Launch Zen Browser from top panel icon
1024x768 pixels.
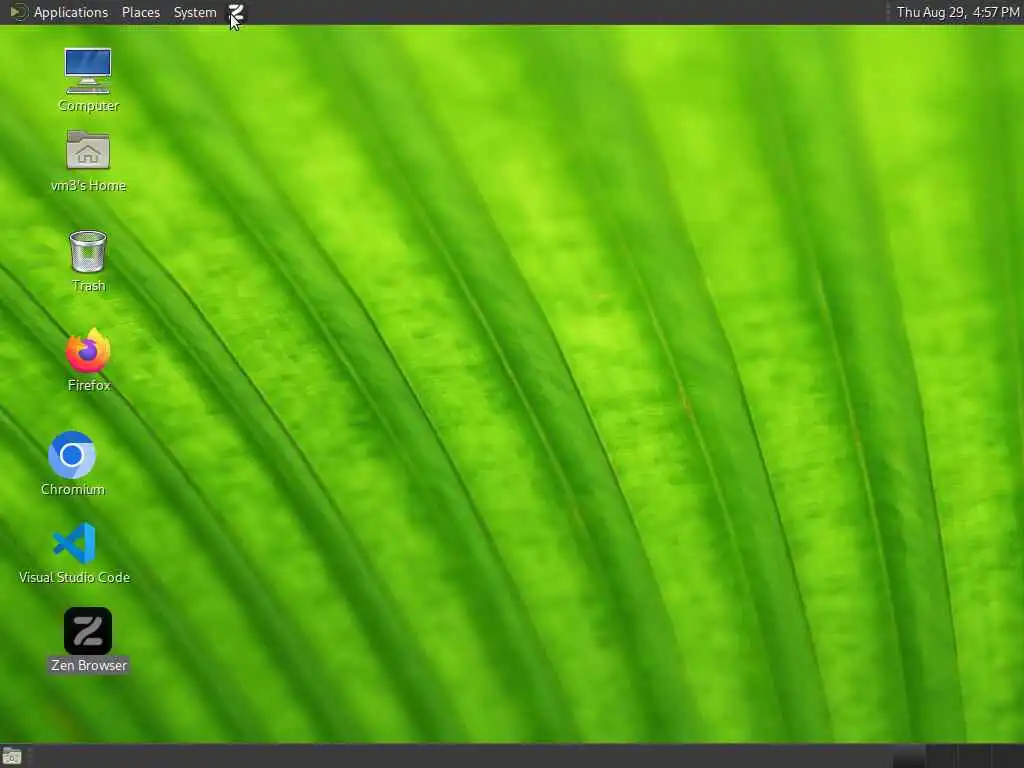point(236,12)
